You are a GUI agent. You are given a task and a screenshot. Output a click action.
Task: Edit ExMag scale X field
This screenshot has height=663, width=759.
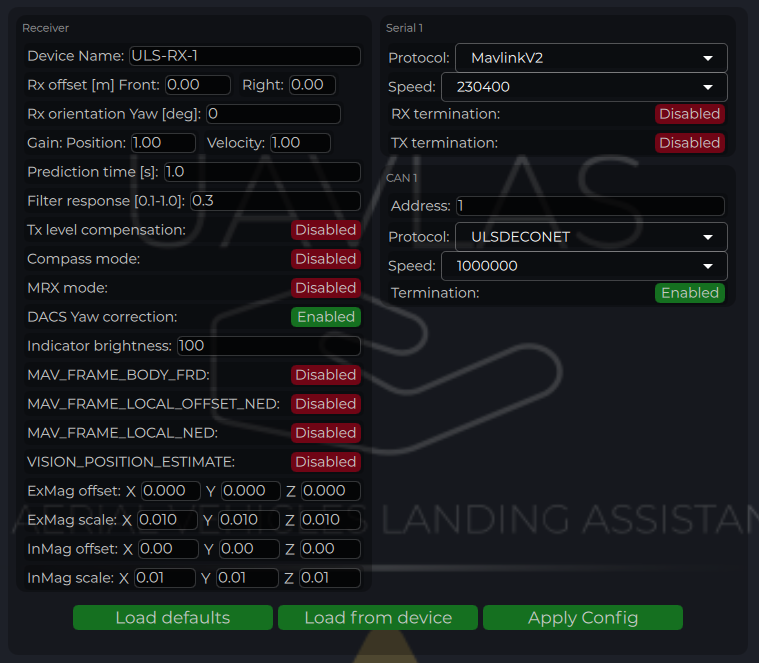(x=167, y=520)
